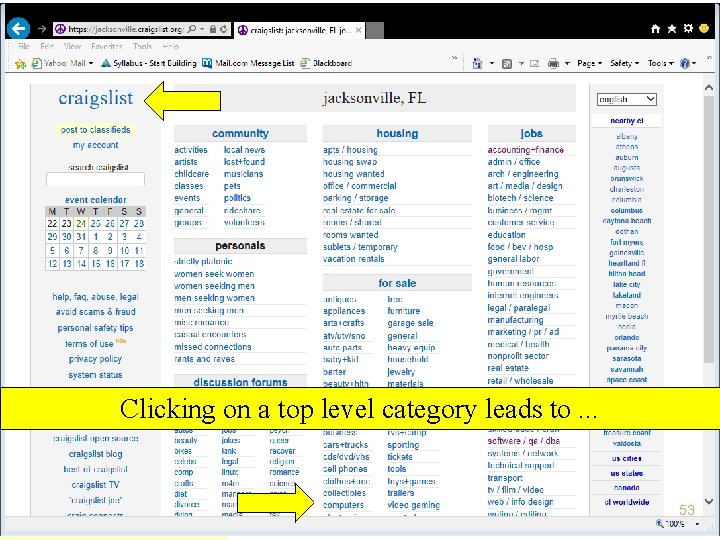Screen dimensions: 720x540
Task: Open the Blackboard favorite link
Action: coord(326,63)
